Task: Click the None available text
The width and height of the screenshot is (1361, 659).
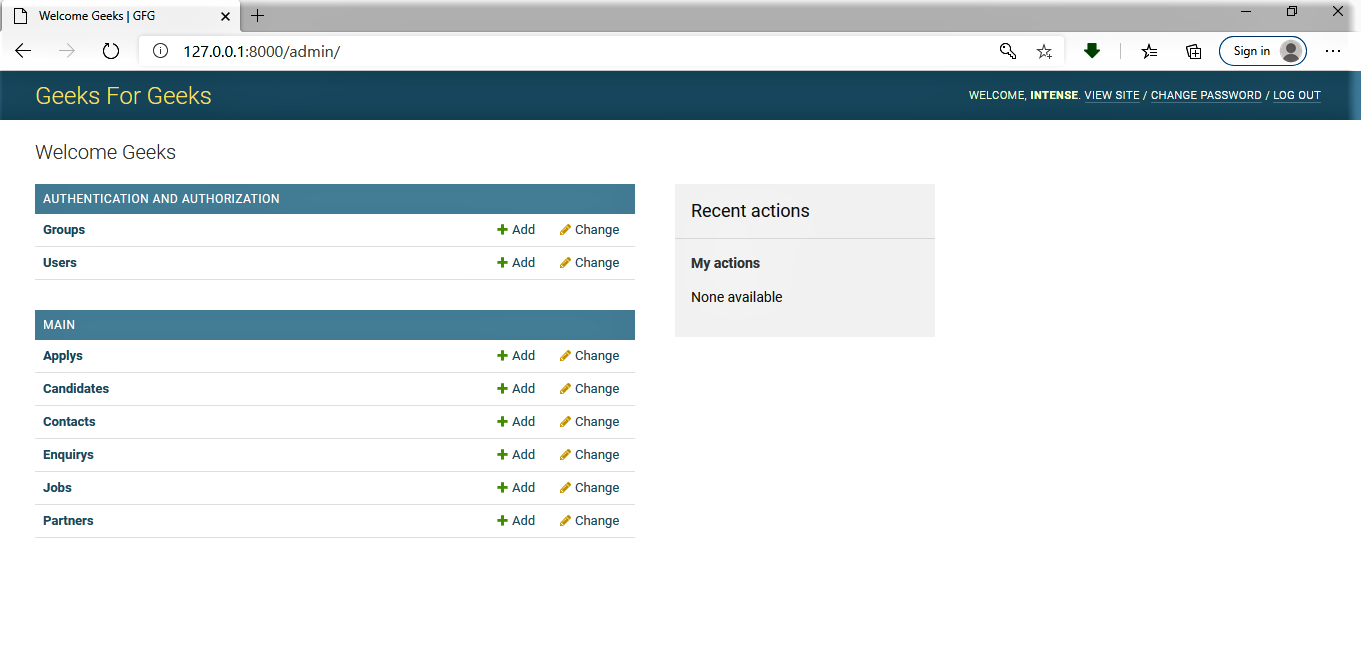Action: tap(737, 297)
